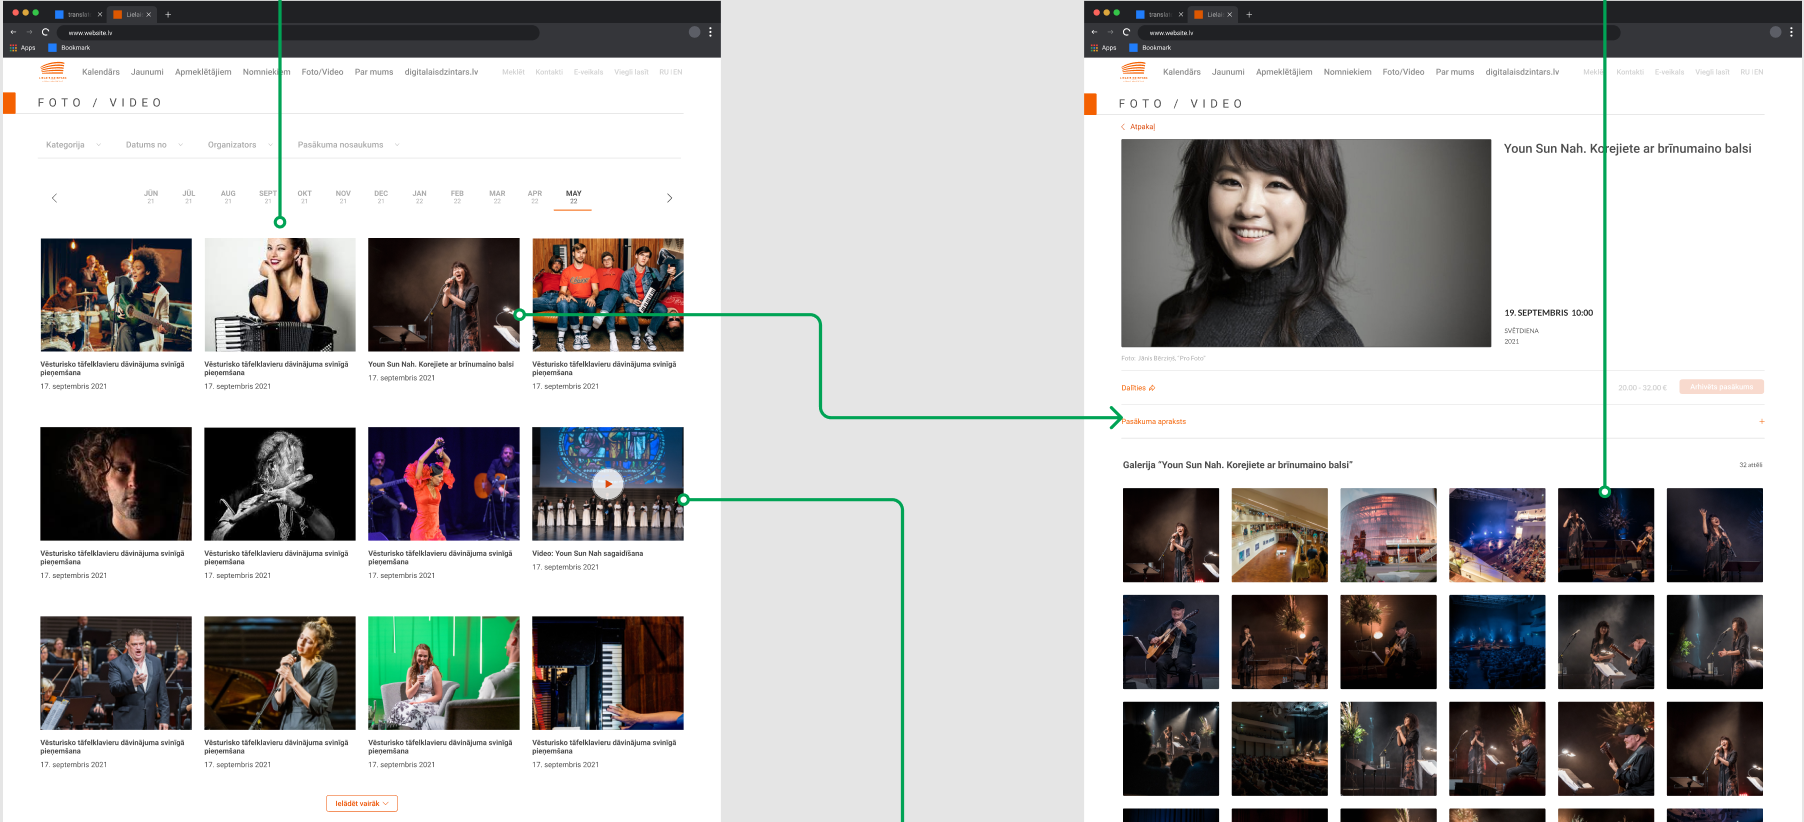Click the Dzintari logo in right window
Viewport: 1804px width, 822px height.
[x=1134, y=71]
